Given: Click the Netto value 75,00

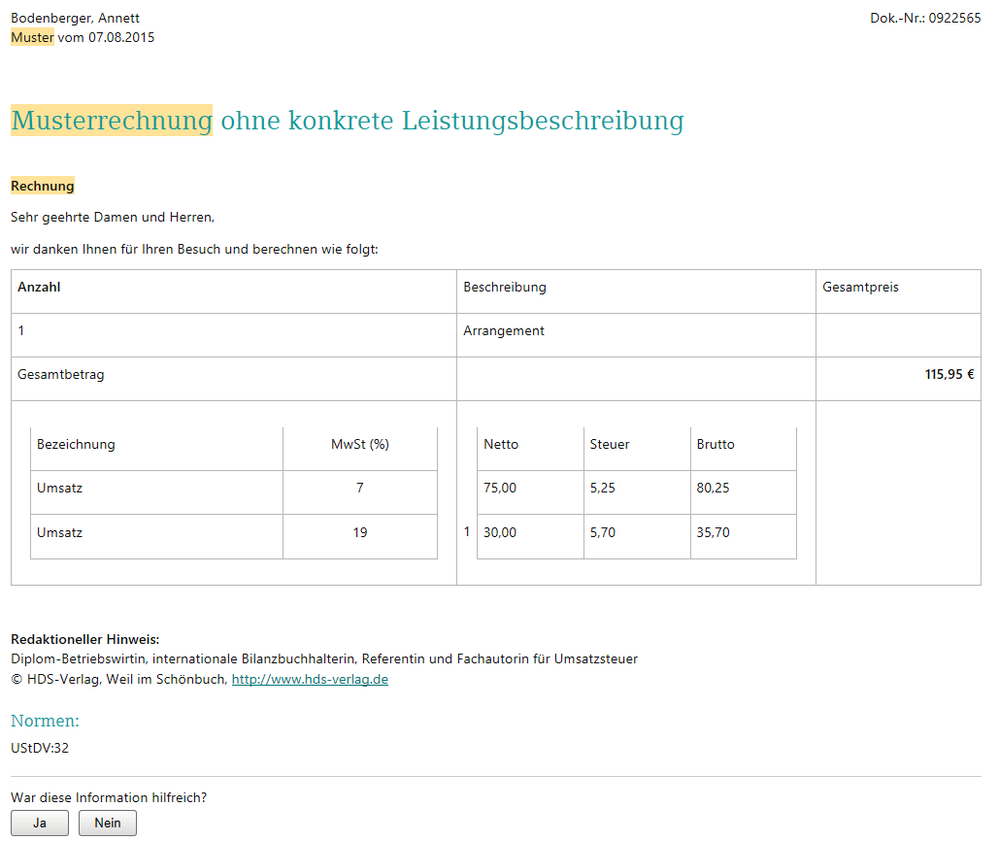Looking at the screenshot, I should click(x=500, y=488).
